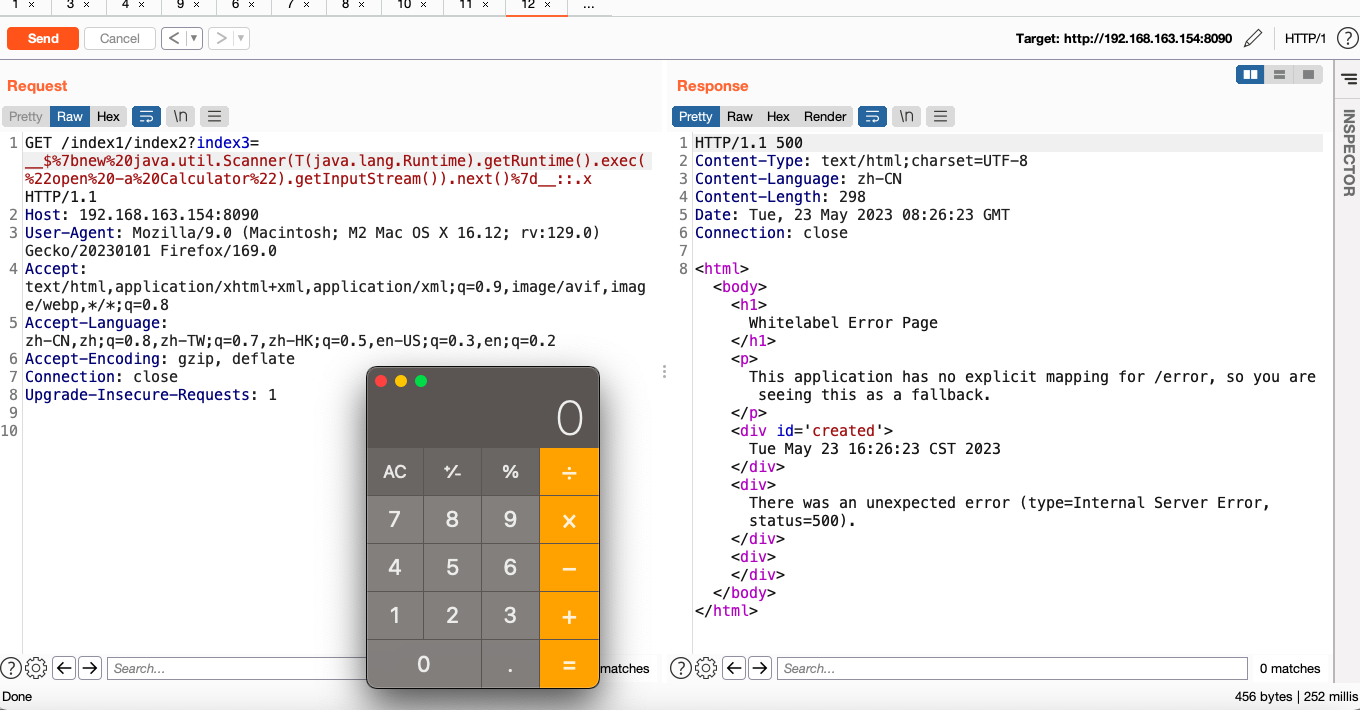
Task: Go to previous match in Response search
Action: pos(734,668)
